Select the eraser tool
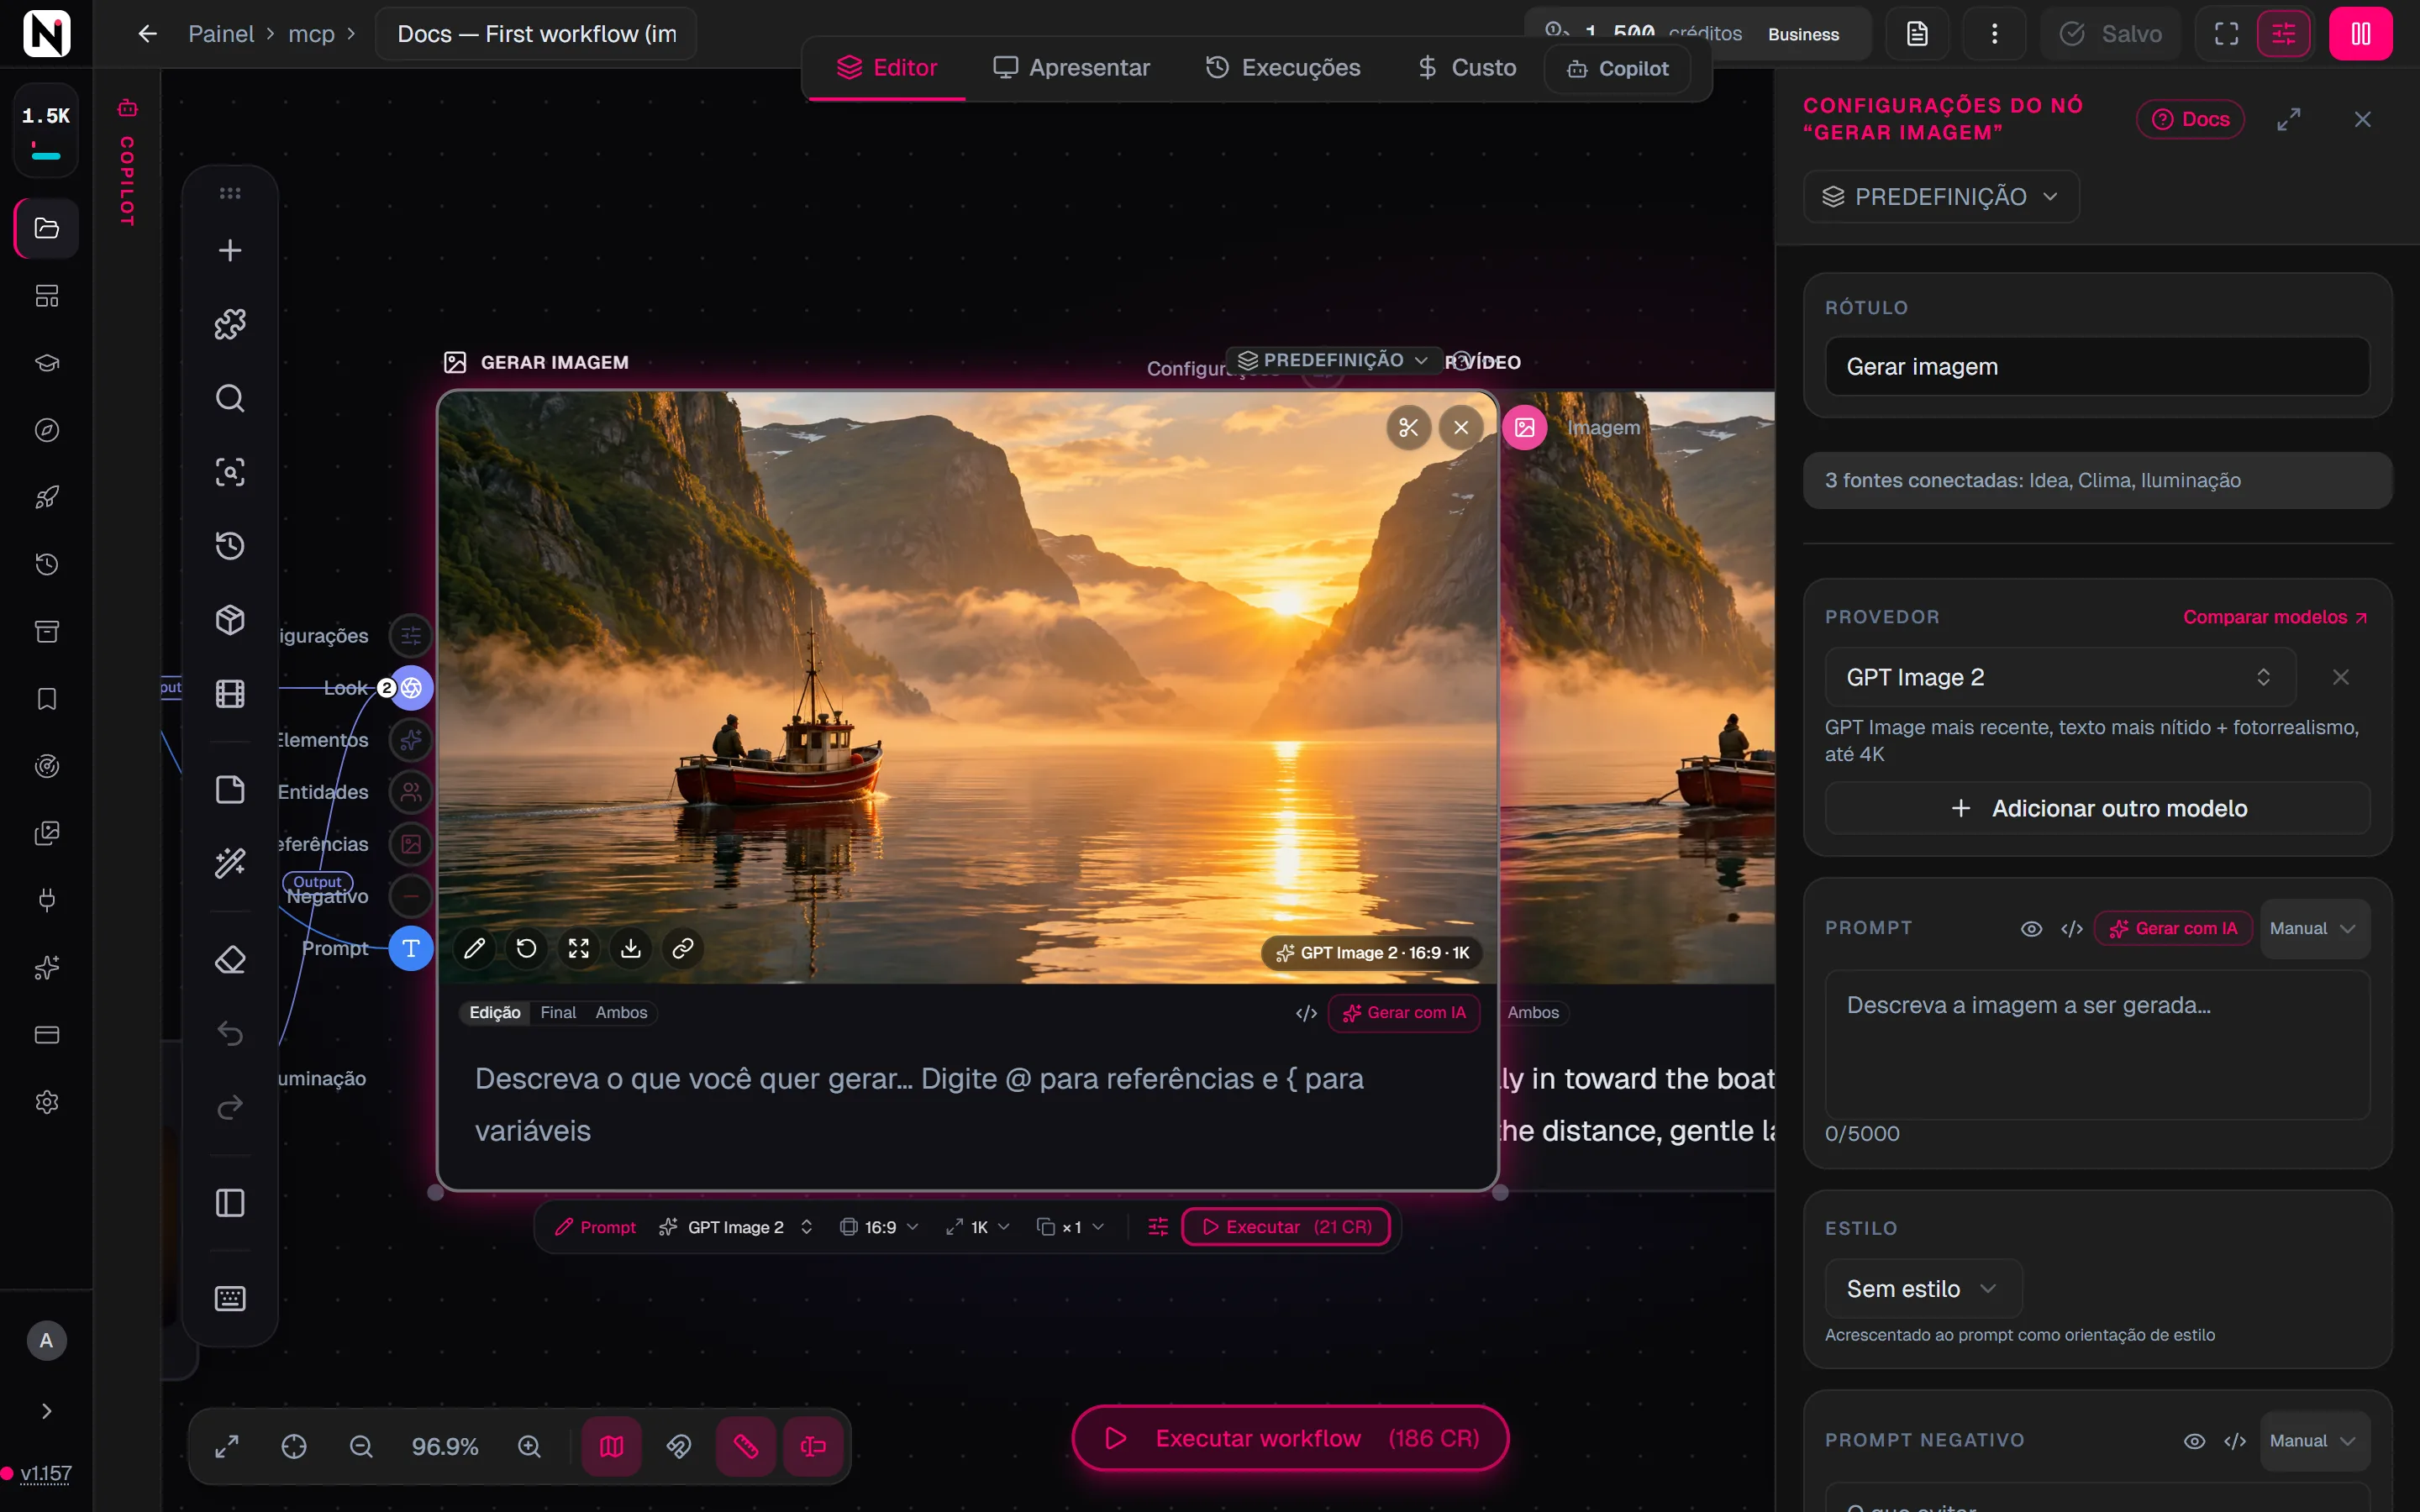The height and width of the screenshot is (1512, 2420). coord(230,960)
